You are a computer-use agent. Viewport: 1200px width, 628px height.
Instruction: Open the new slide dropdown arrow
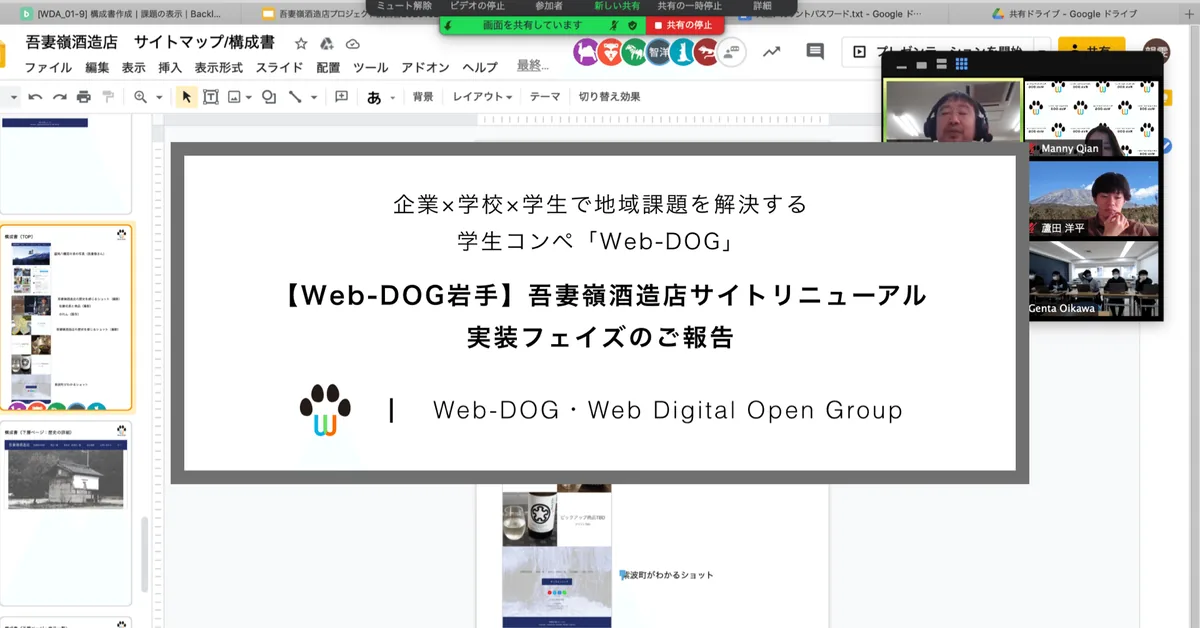[13, 97]
